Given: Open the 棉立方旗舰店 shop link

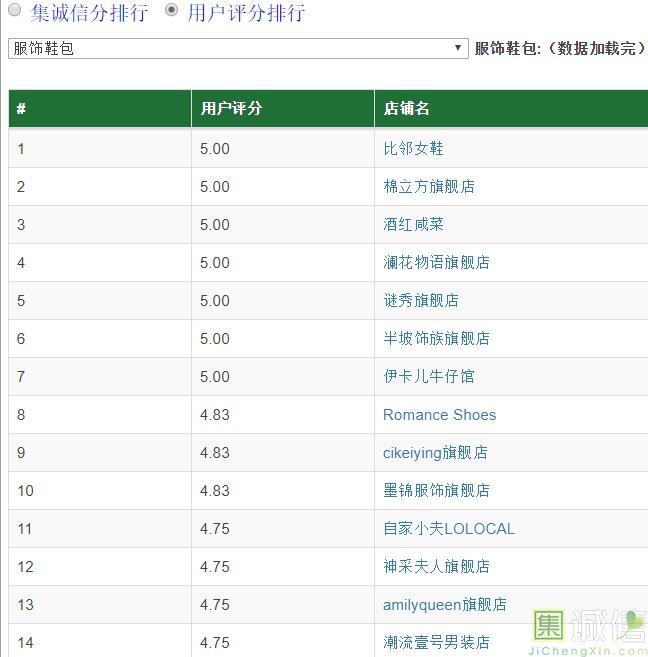Looking at the screenshot, I should pos(428,186).
